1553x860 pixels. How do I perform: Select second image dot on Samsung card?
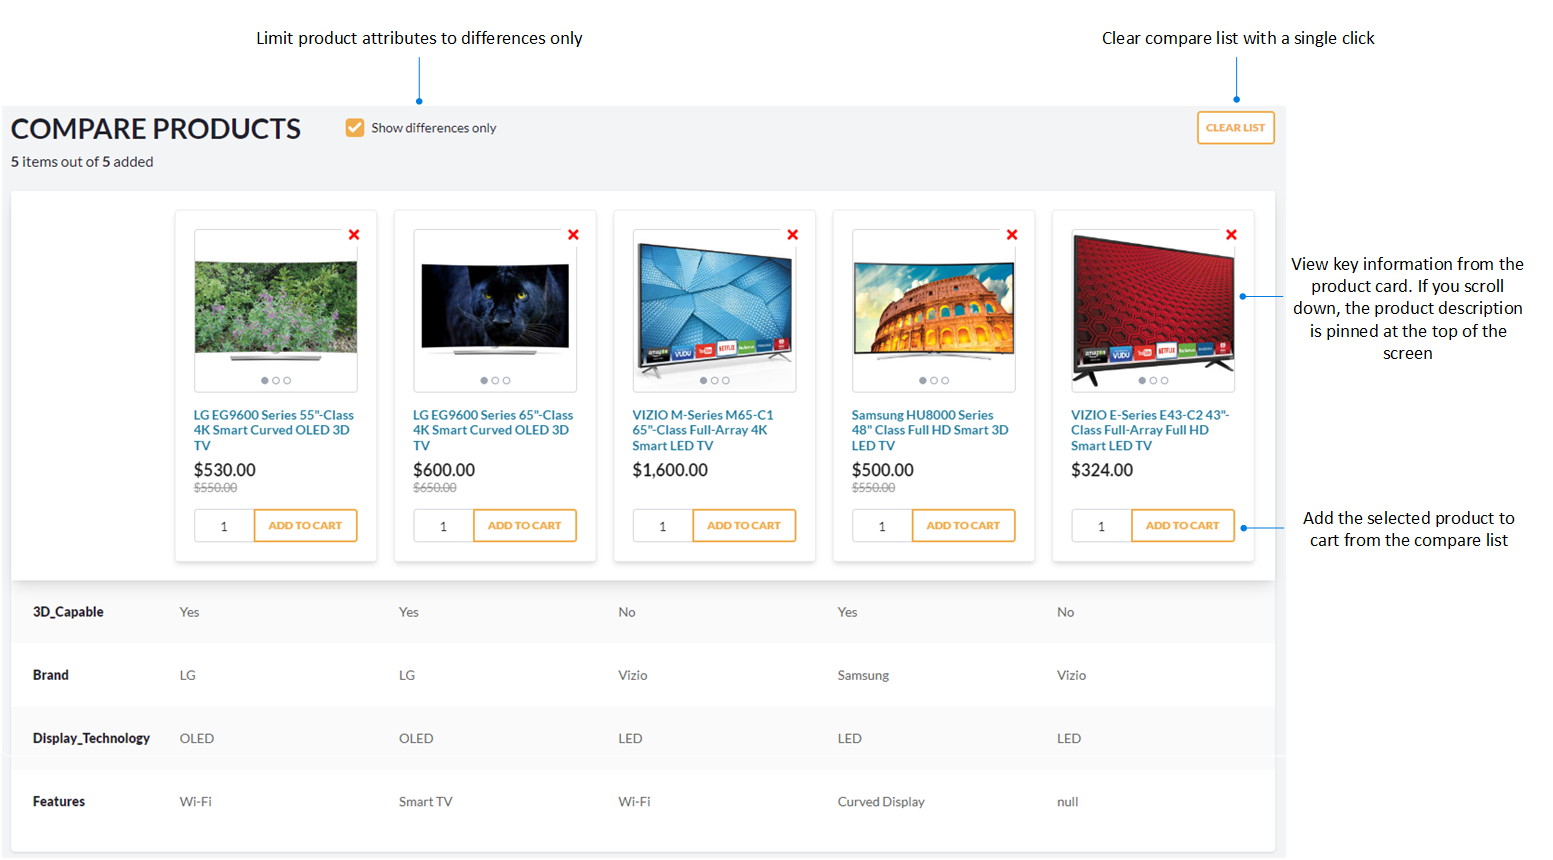(x=934, y=381)
